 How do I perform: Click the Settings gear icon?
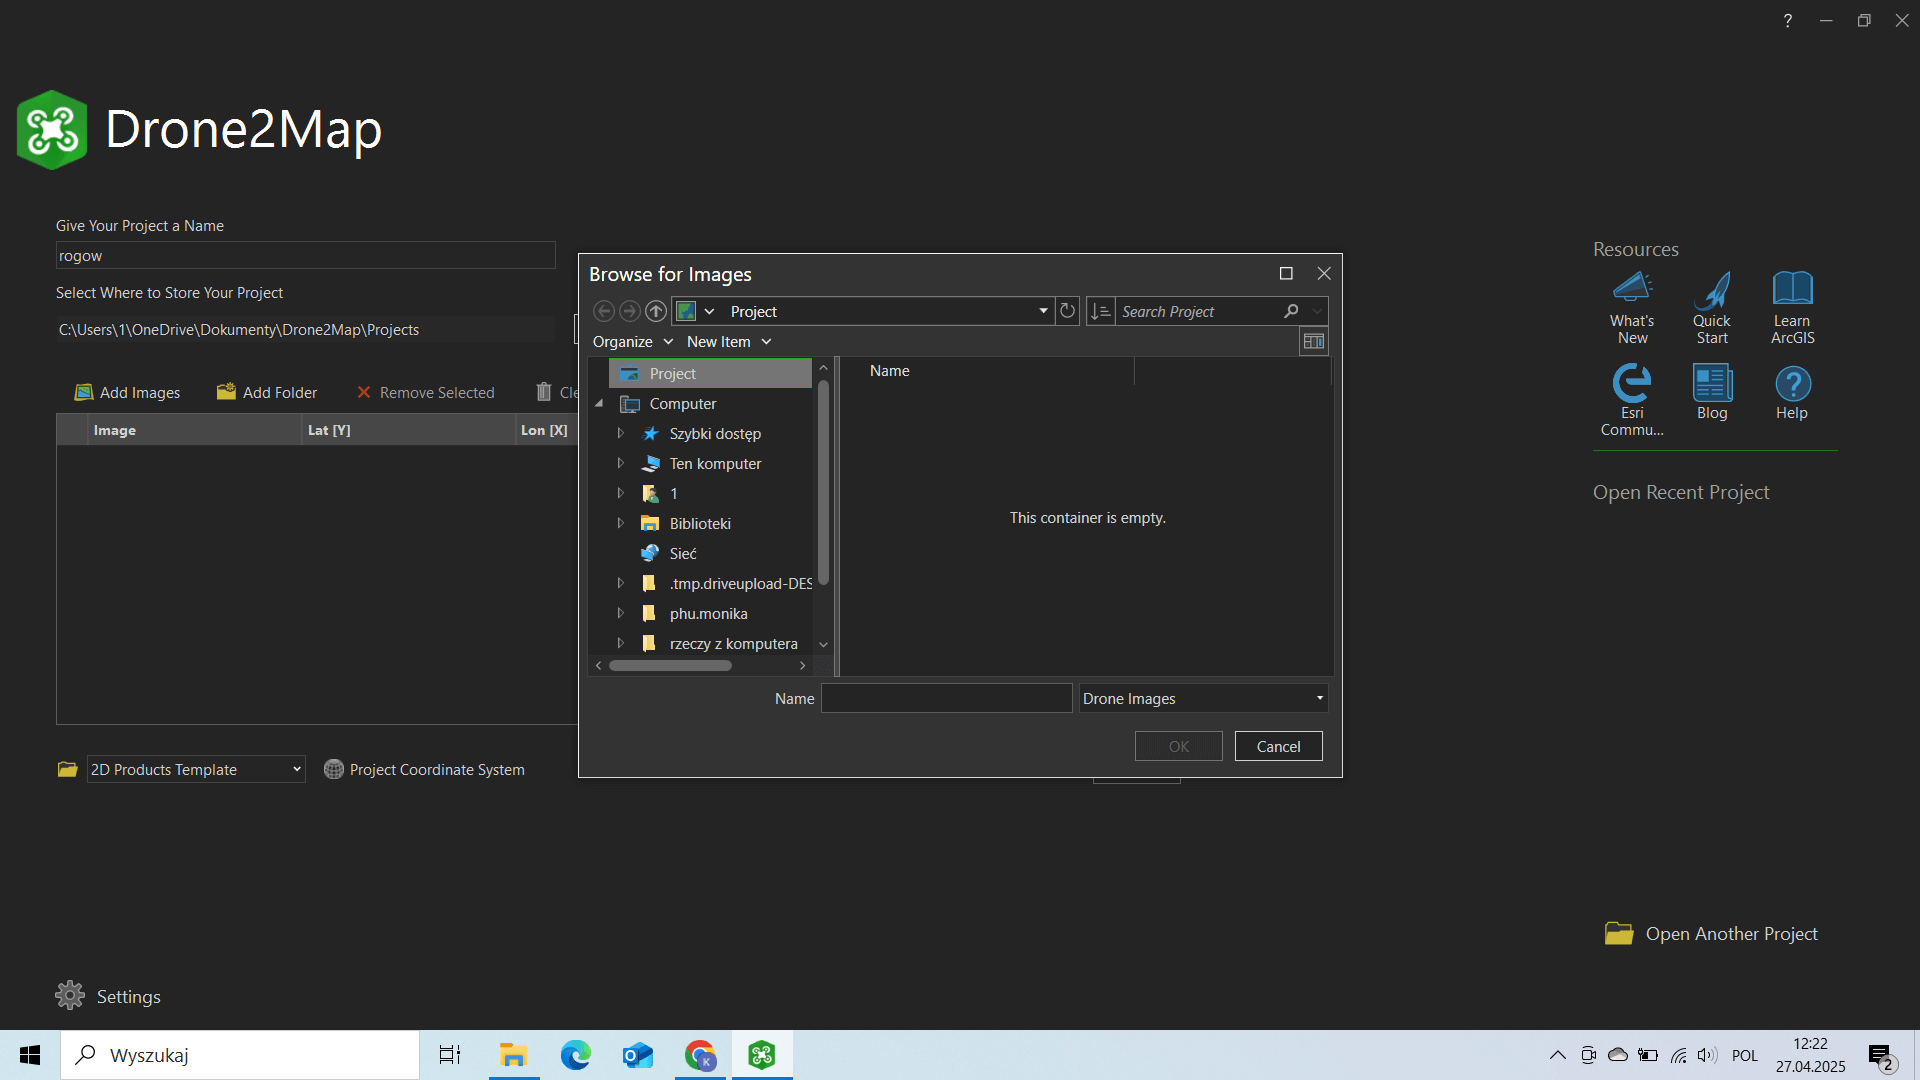pyautogui.click(x=70, y=995)
